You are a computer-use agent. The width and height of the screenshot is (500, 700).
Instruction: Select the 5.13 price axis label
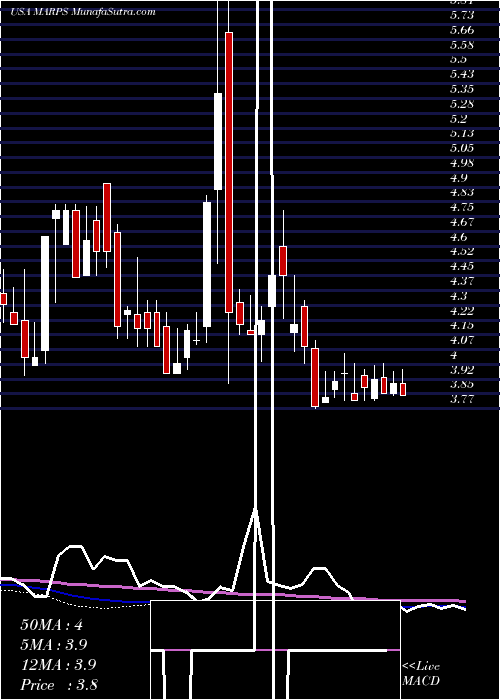pos(462,133)
